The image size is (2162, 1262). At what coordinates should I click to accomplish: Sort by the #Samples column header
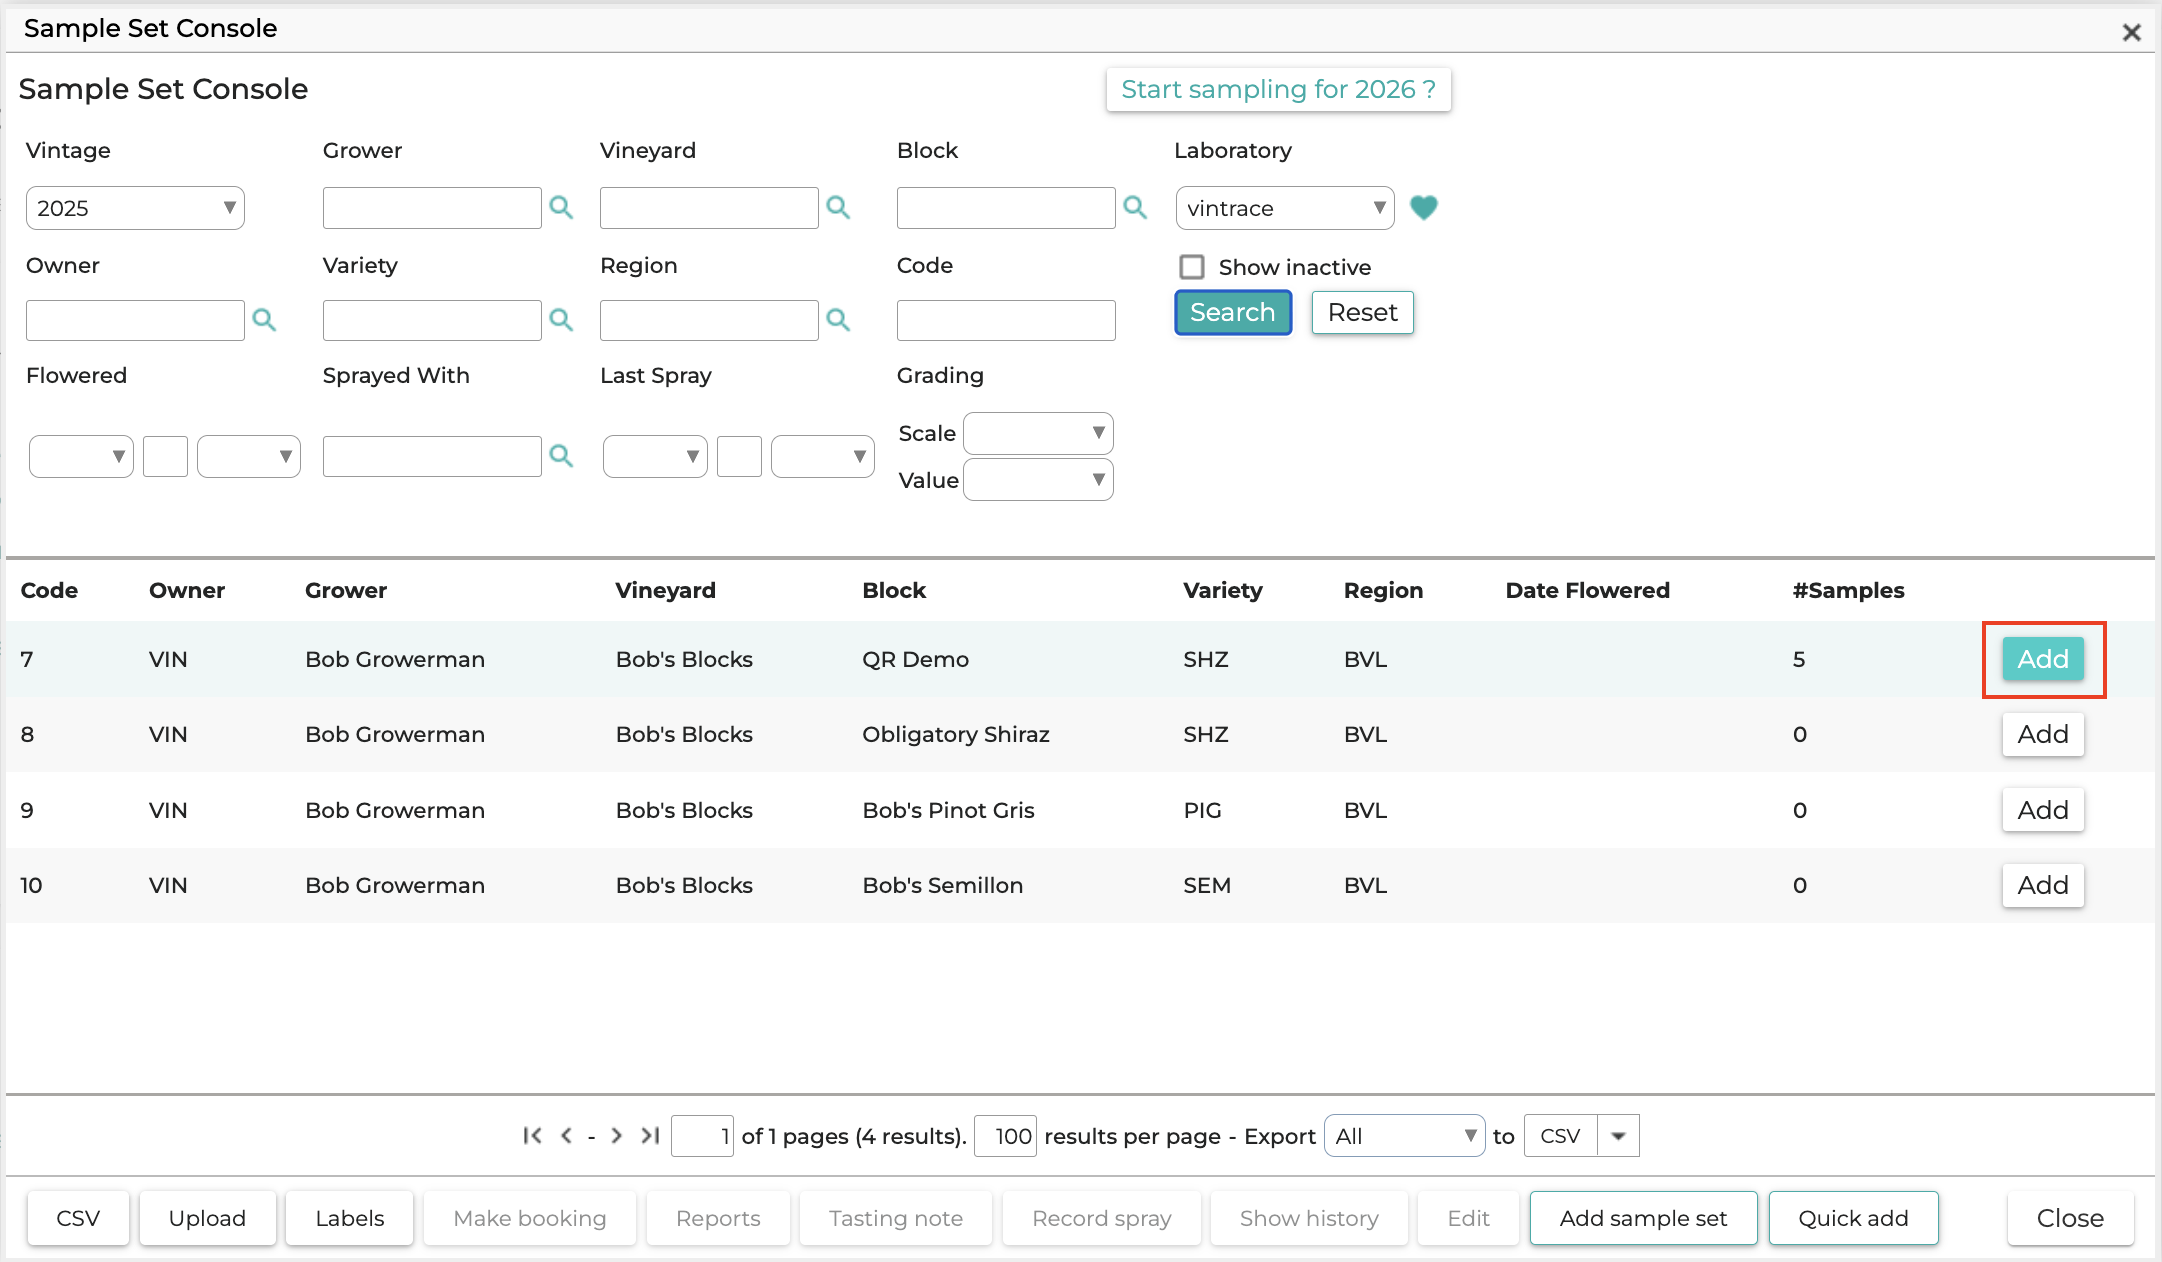coord(1848,590)
